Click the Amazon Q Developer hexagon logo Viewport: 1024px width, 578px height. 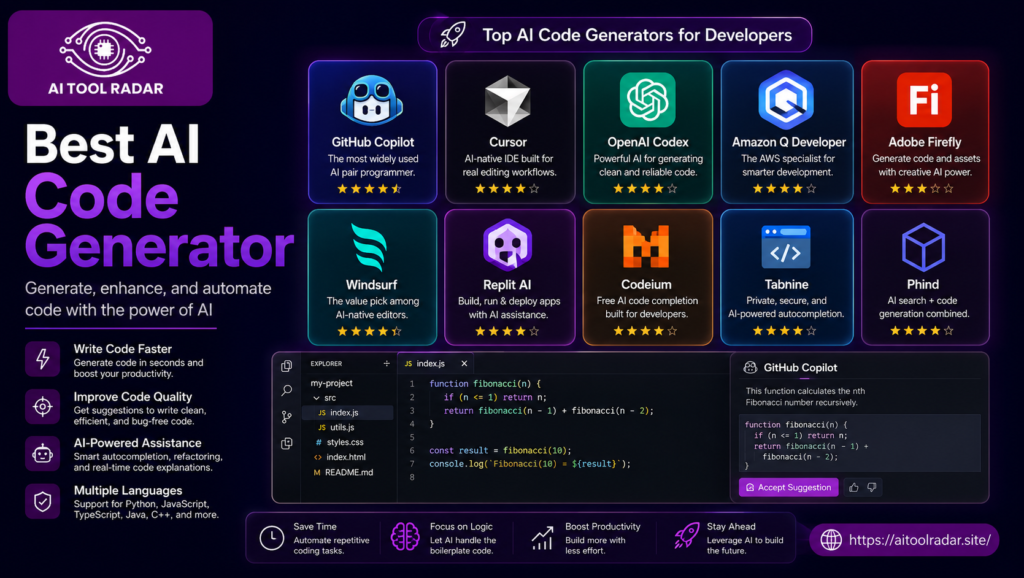click(786, 99)
